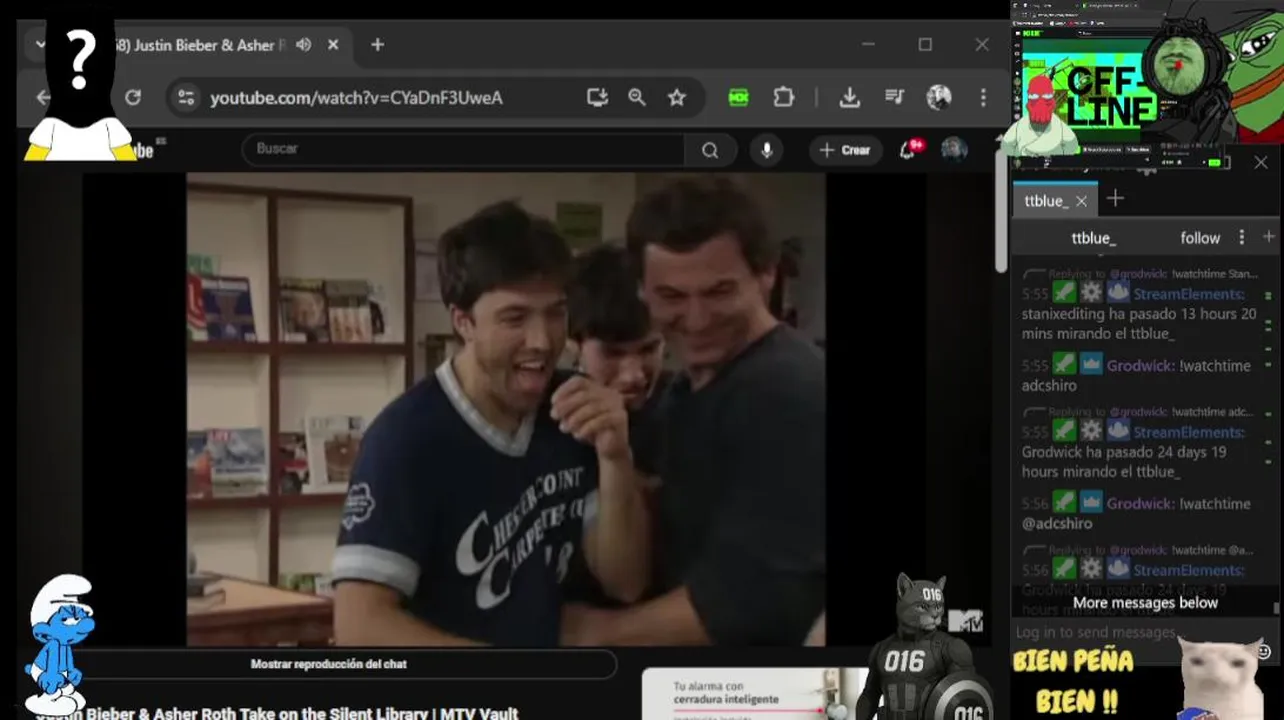The image size is (1284, 720).
Task: Open the Chrome tab search chevron
Action: tap(40, 44)
